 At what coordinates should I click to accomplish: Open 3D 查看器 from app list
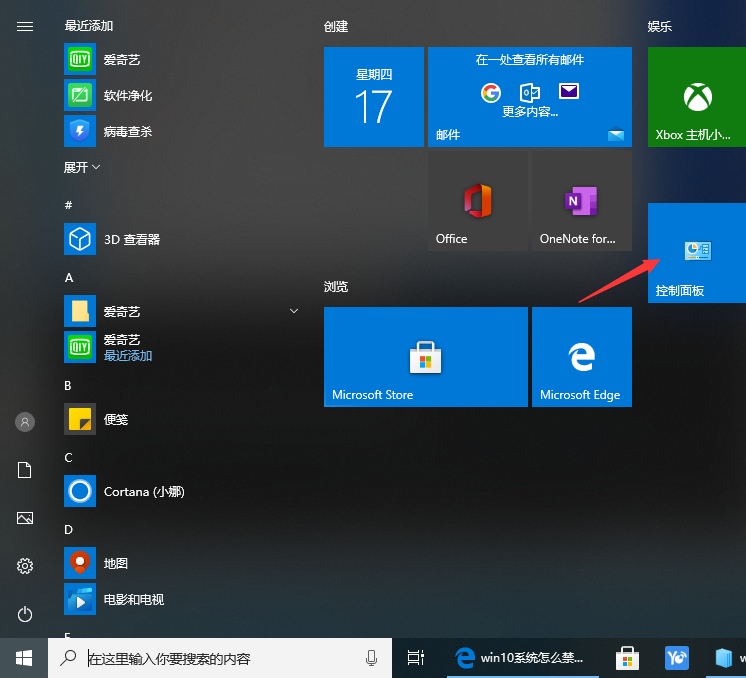[x=132, y=240]
